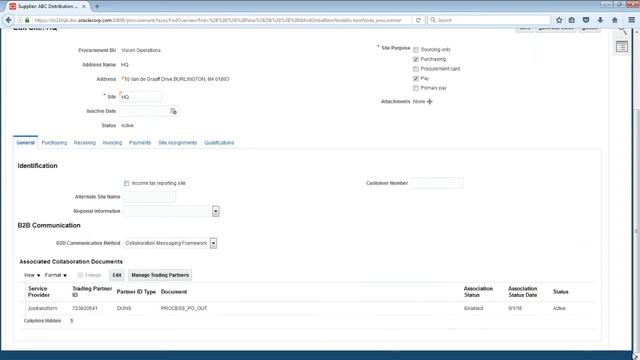This screenshot has width=640, height=360.
Task: Open B2B Communication Method dropdown
Action: pos(213,243)
